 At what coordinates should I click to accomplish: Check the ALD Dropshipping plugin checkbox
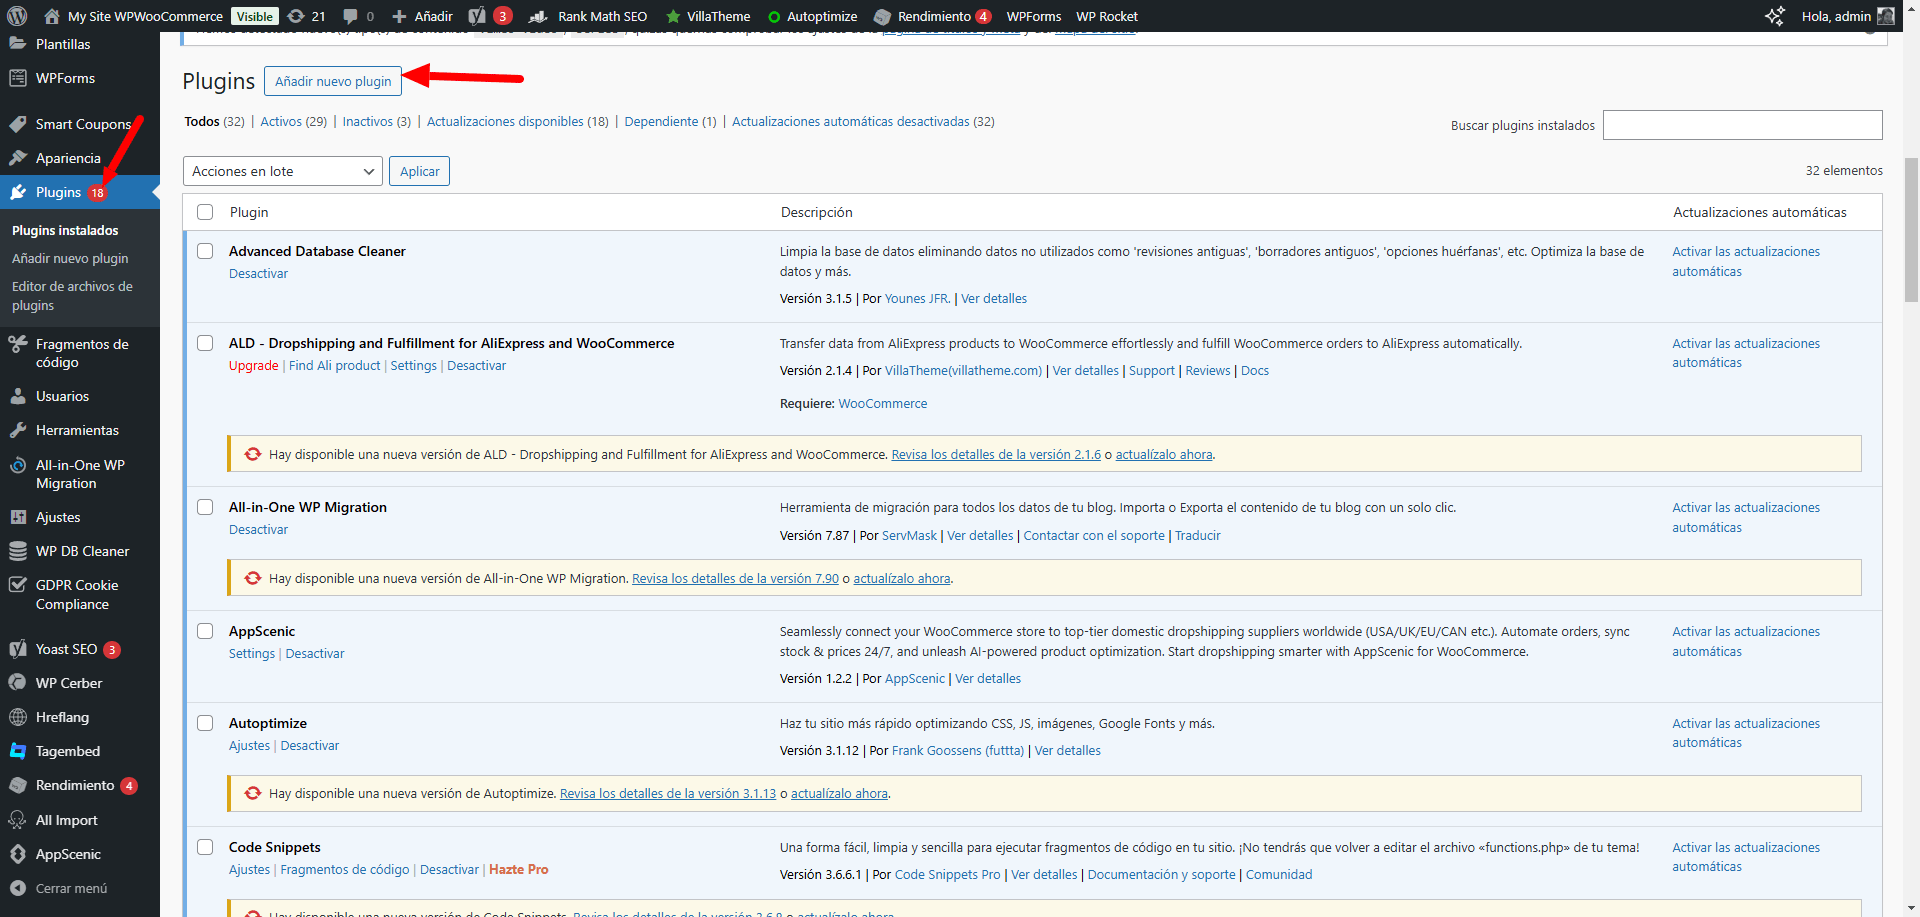tap(205, 343)
